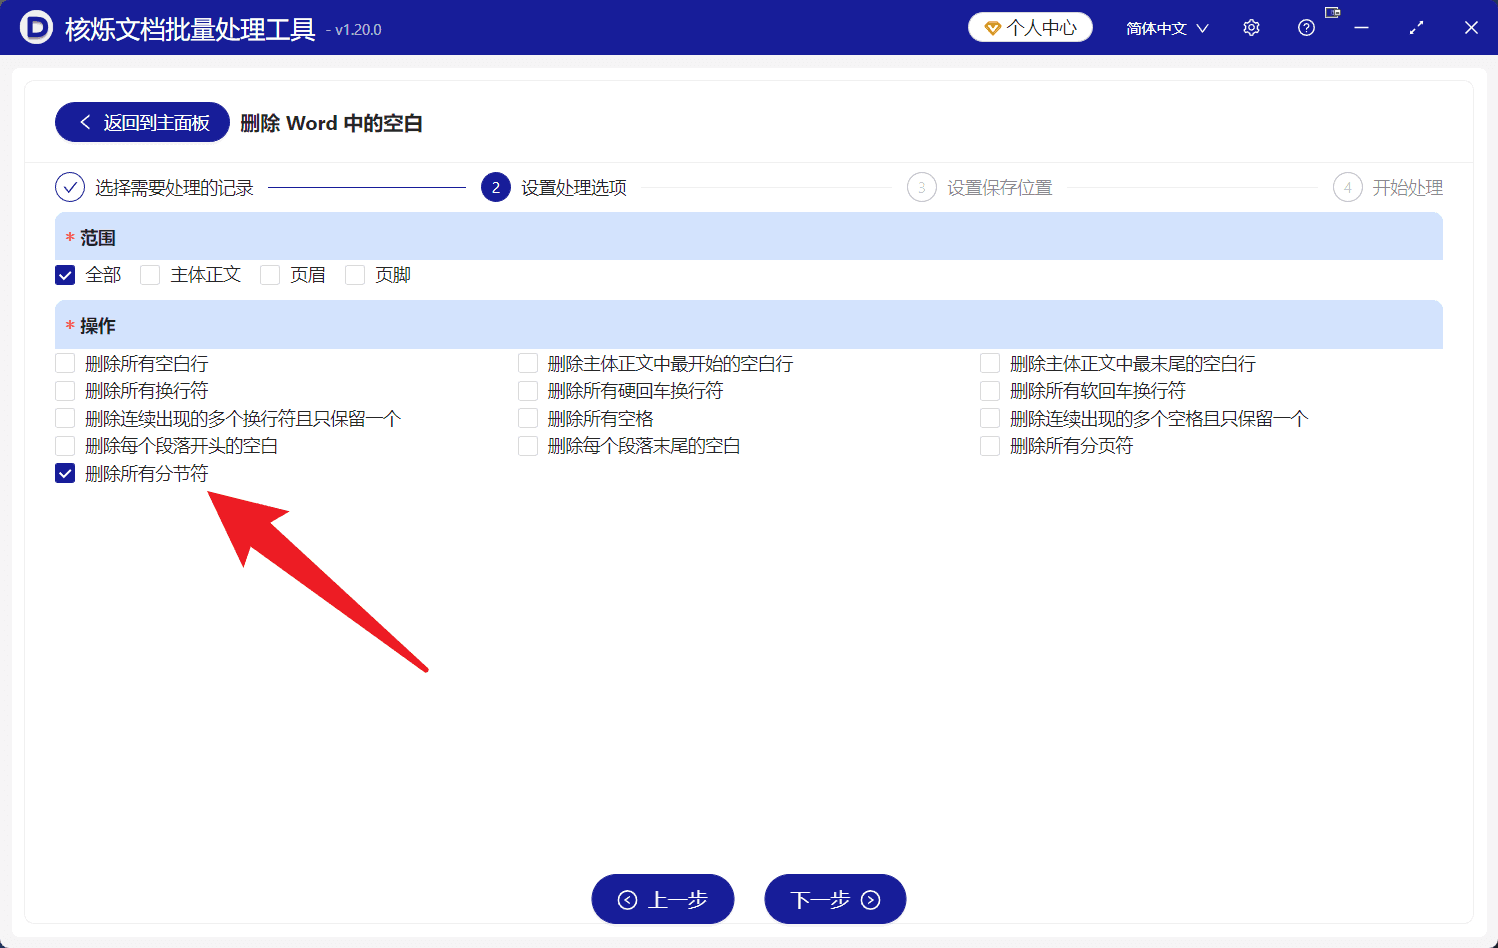The width and height of the screenshot is (1498, 948).
Task: Uncheck the 全部 range checkbox
Action: tap(65, 274)
